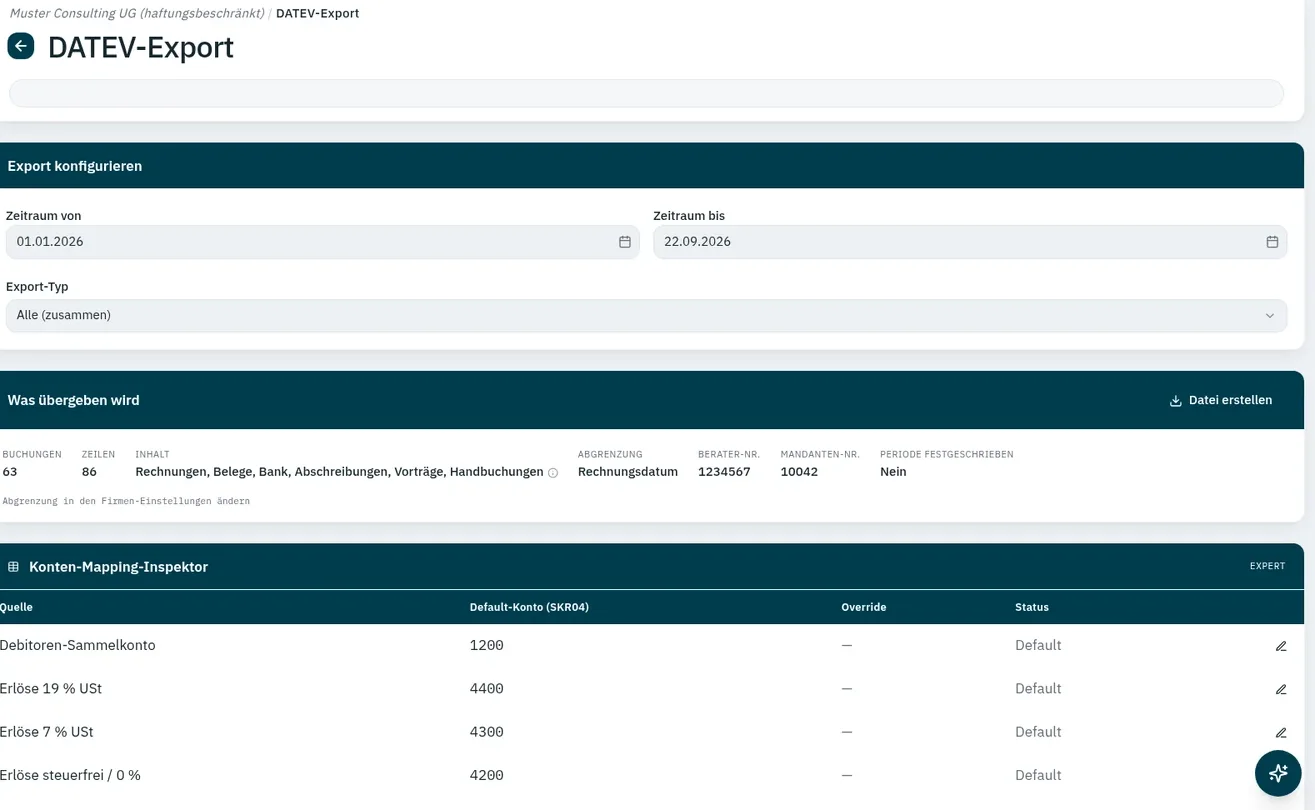Go back with the arrow icon
This screenshot has width=1315, height=810.
coord(21,46)
